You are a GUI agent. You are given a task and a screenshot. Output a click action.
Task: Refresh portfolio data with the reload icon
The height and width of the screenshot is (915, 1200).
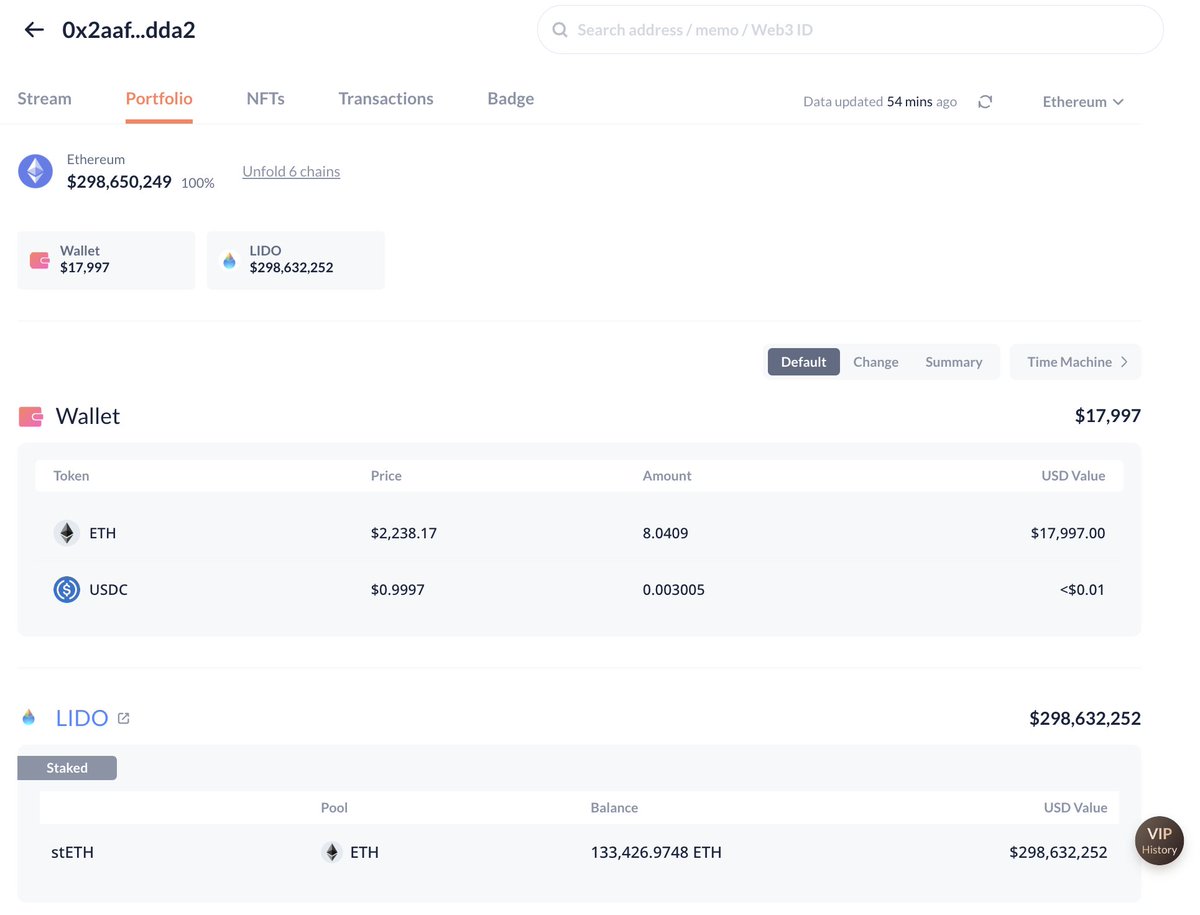(x=985, y=101)
